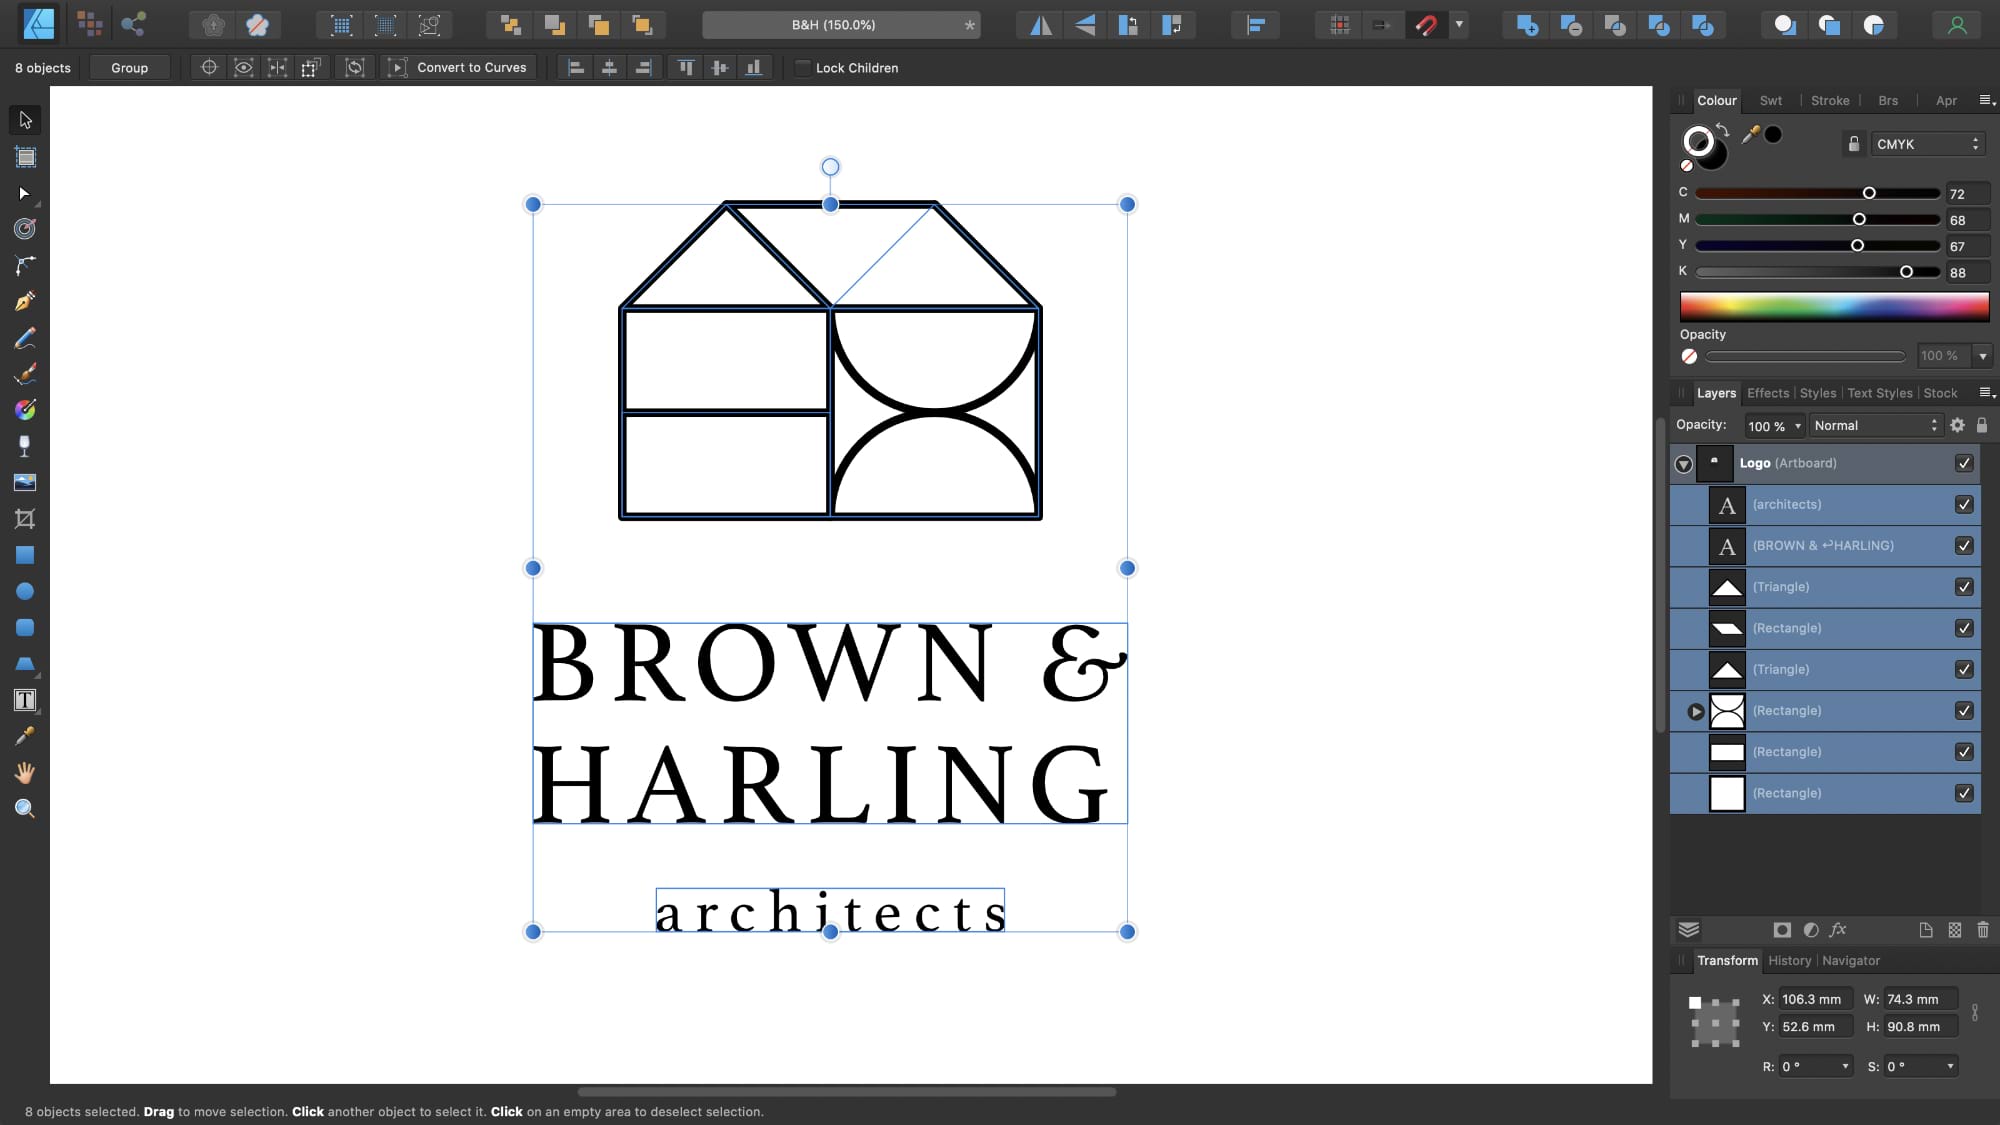Click the Group button in toolbar

(x=129, y=67)
